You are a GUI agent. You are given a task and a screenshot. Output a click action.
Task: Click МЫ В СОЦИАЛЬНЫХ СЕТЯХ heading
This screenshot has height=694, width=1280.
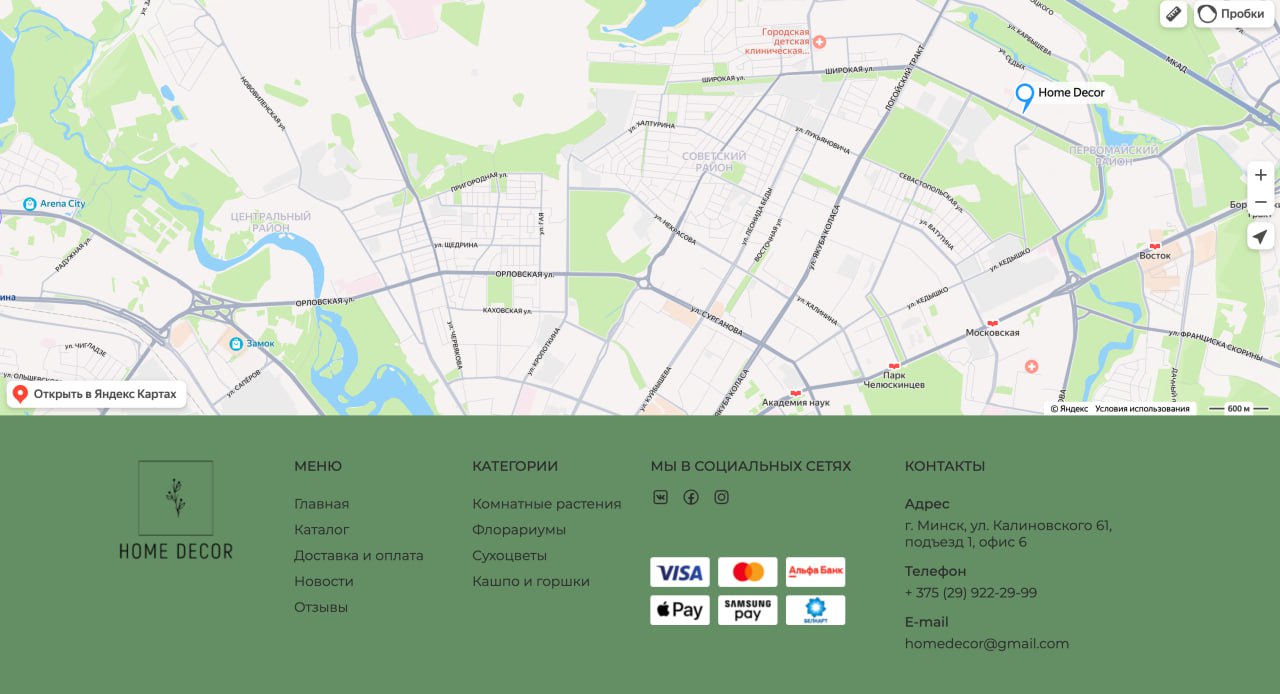(751, 466)
